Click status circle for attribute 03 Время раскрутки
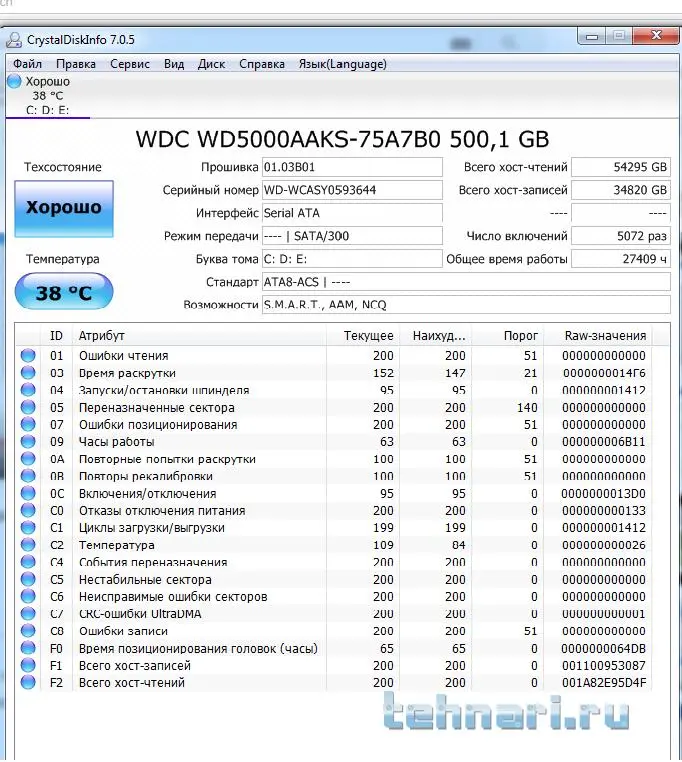This screenshot has height=762, width=682. (x=28, y=373)
